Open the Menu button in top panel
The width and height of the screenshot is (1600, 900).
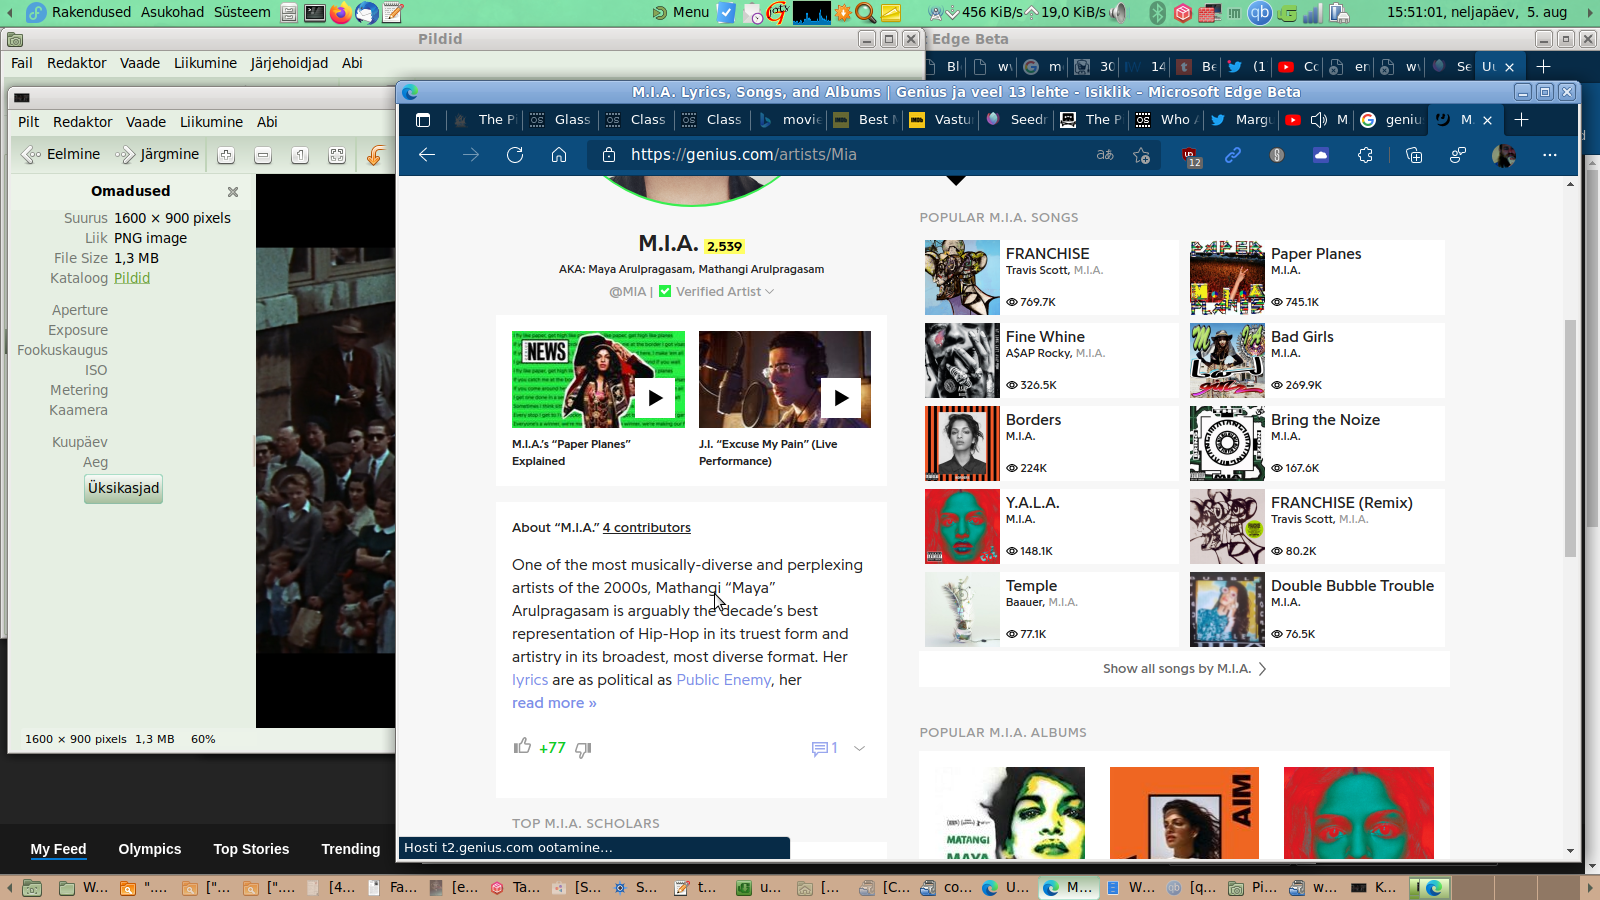(x=681, y=13)
